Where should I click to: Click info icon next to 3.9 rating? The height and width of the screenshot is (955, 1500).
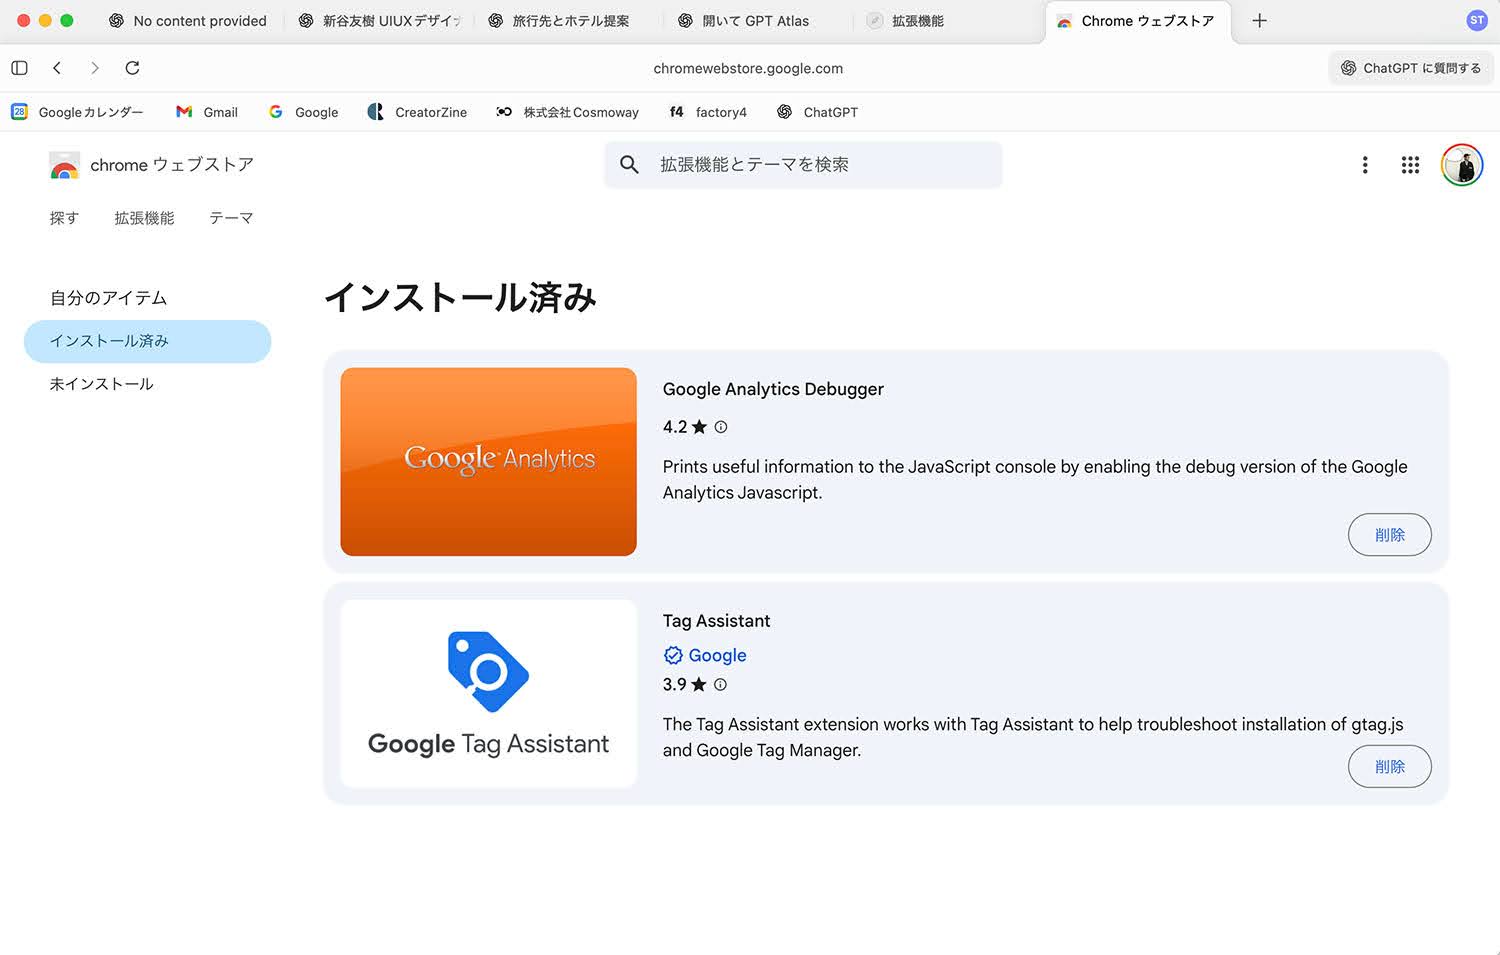click(720, 685)
